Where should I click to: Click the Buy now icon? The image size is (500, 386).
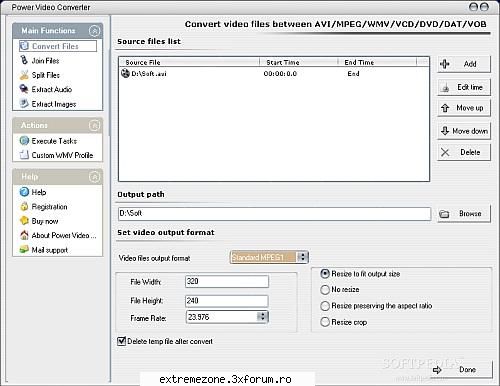tap(24, 221)
